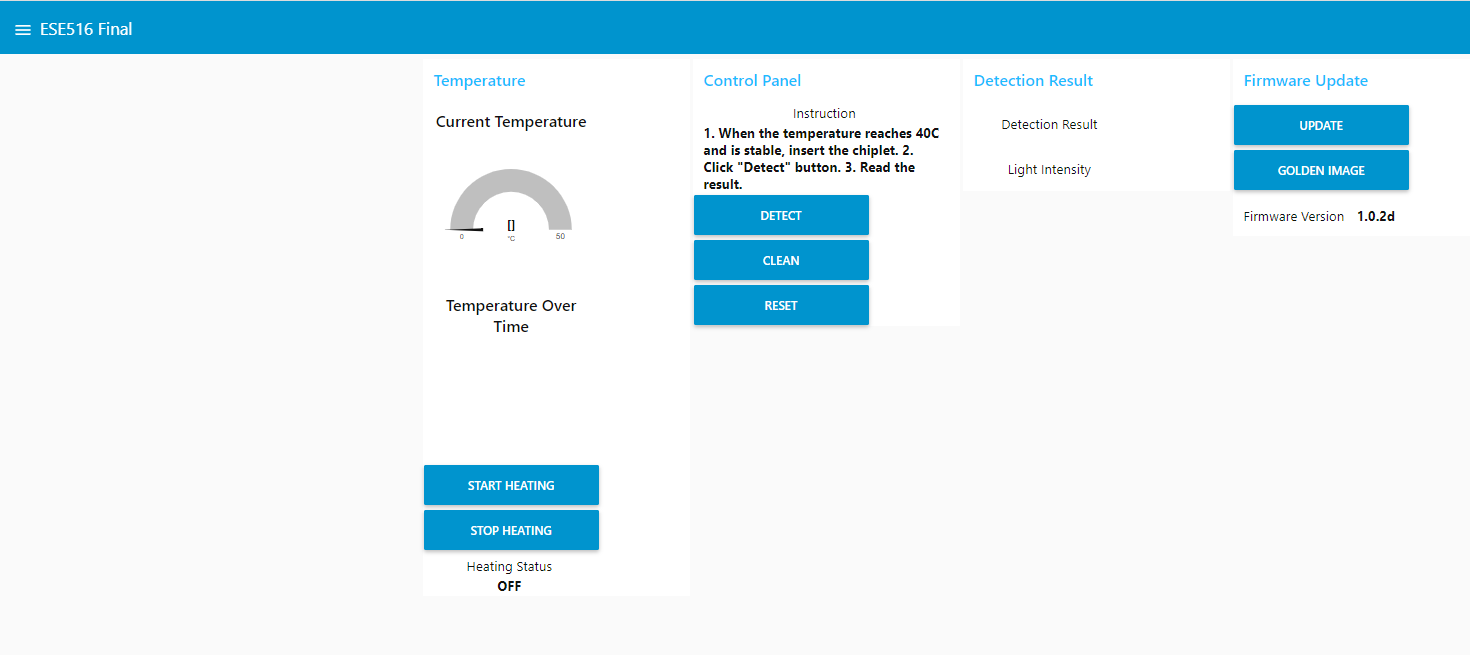Click the Temperature panel heading

coord(479,81)
